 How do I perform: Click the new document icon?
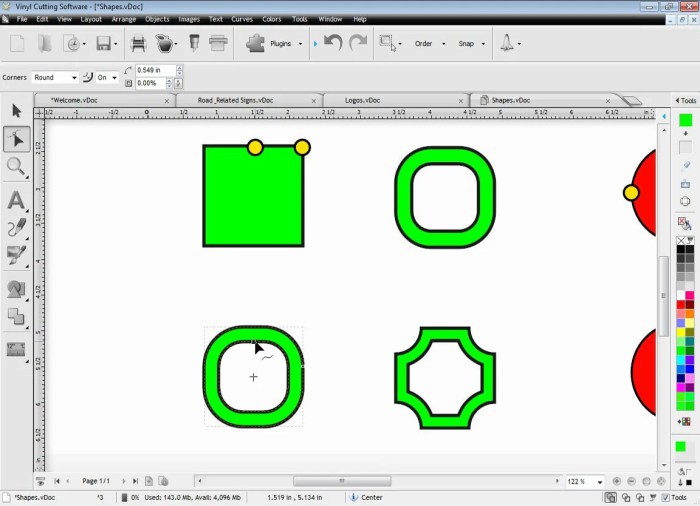click(17, 43)
